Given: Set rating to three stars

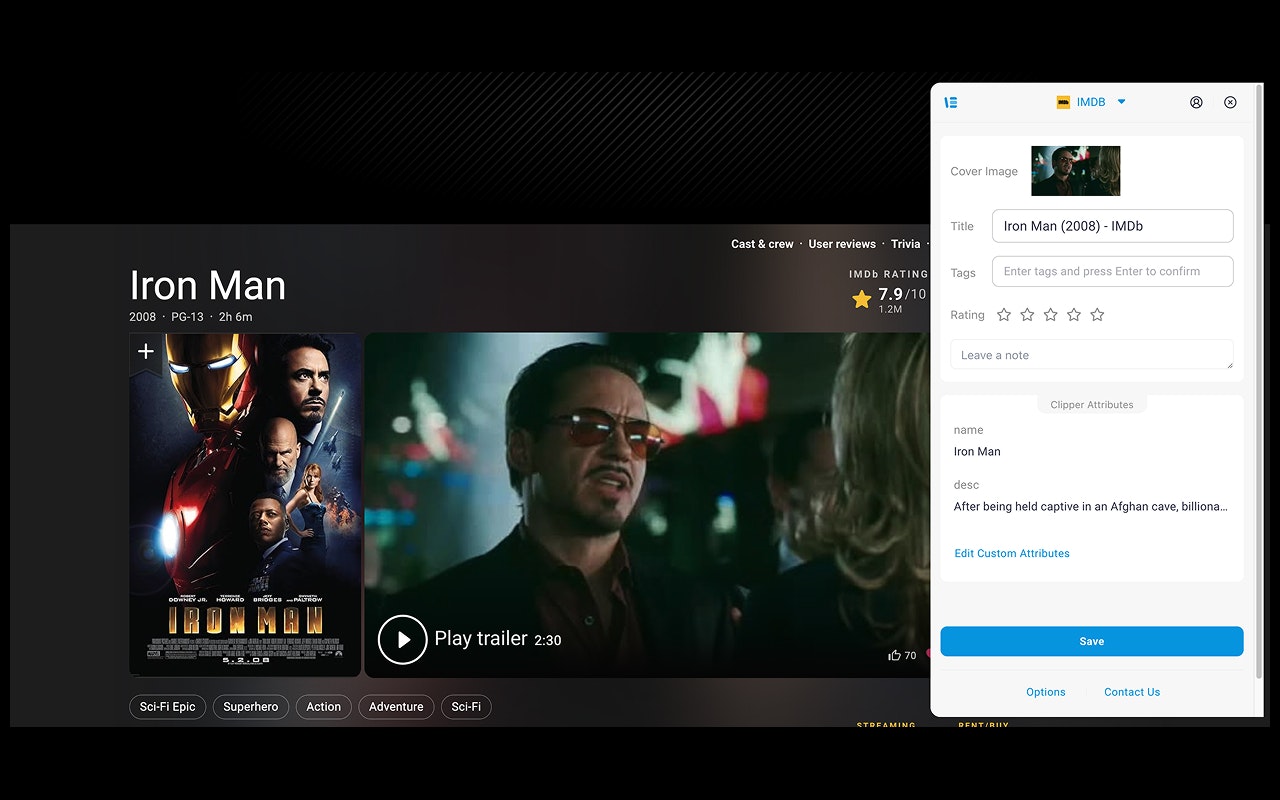Looking at the screenshot, I should (x=1051, y=315).
